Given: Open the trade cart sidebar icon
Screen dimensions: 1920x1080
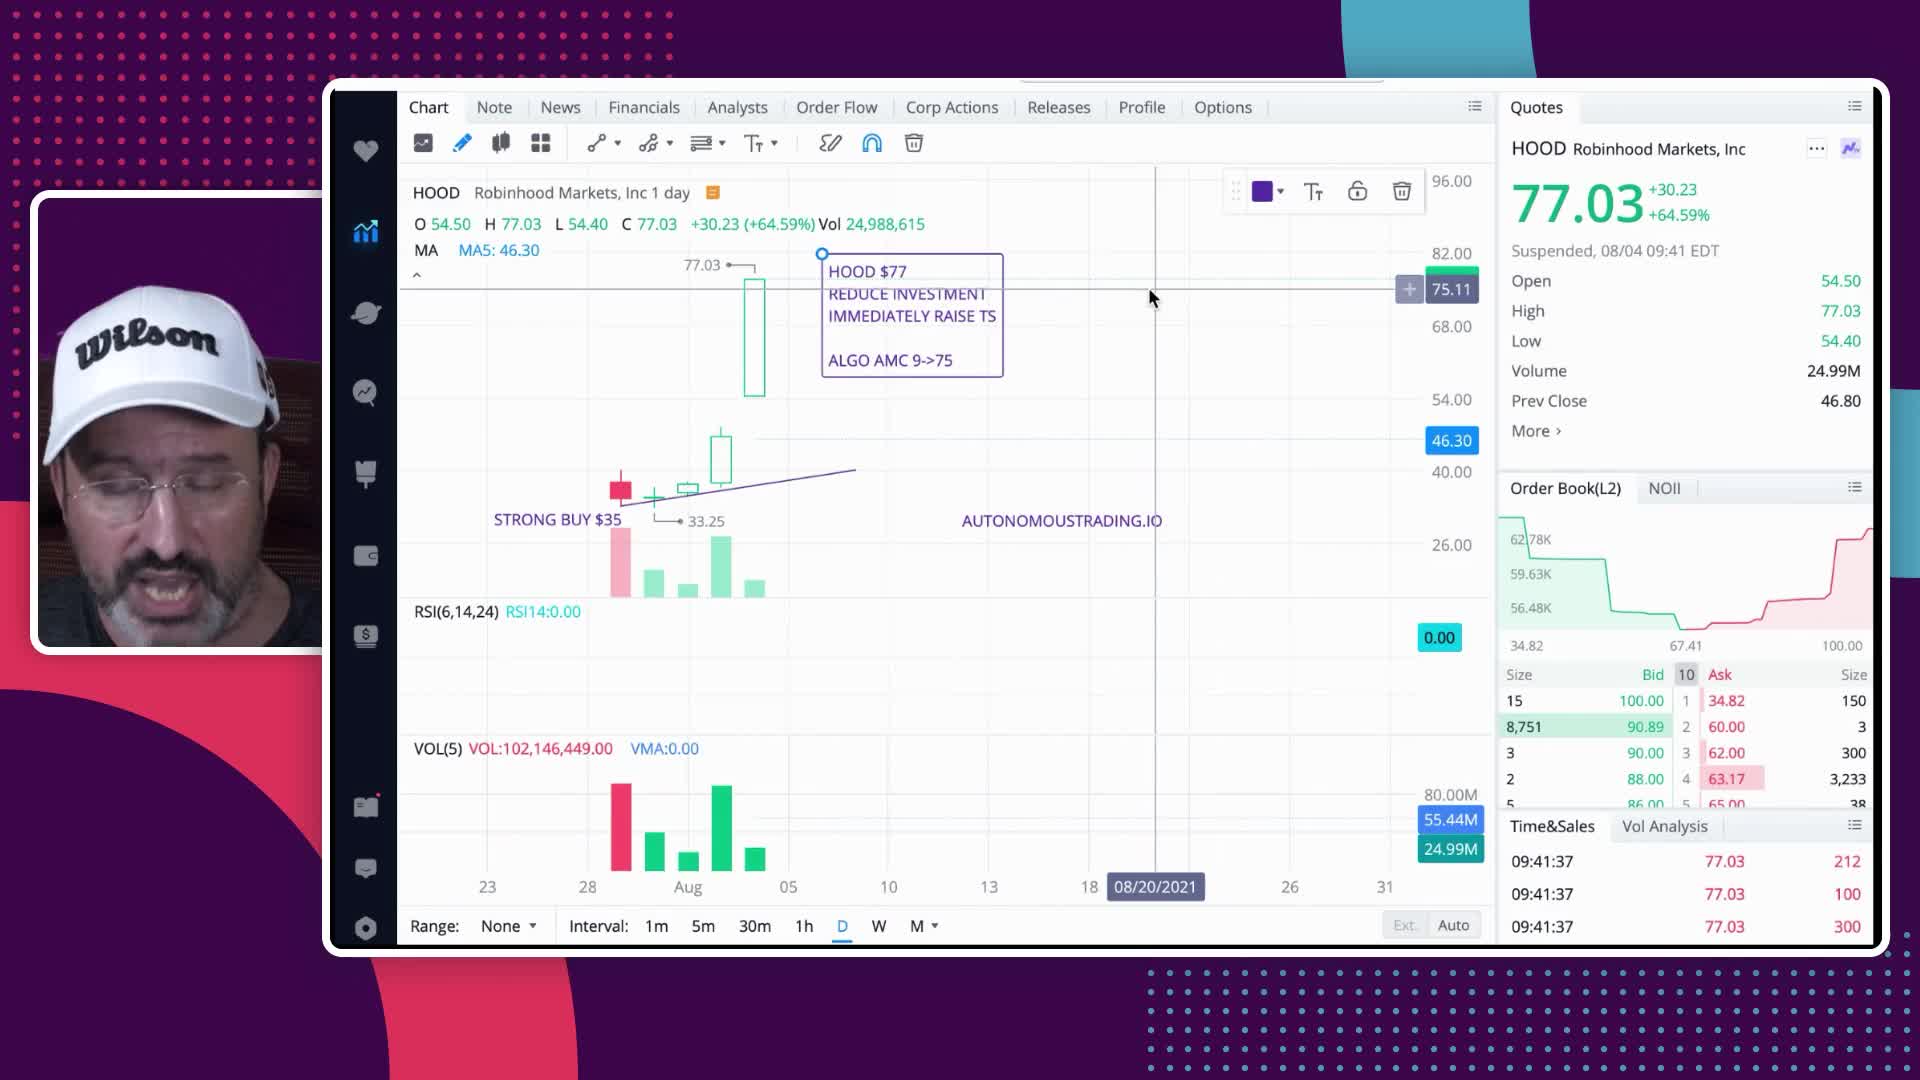Looking at the screenshot, I should tap(365, 473).
